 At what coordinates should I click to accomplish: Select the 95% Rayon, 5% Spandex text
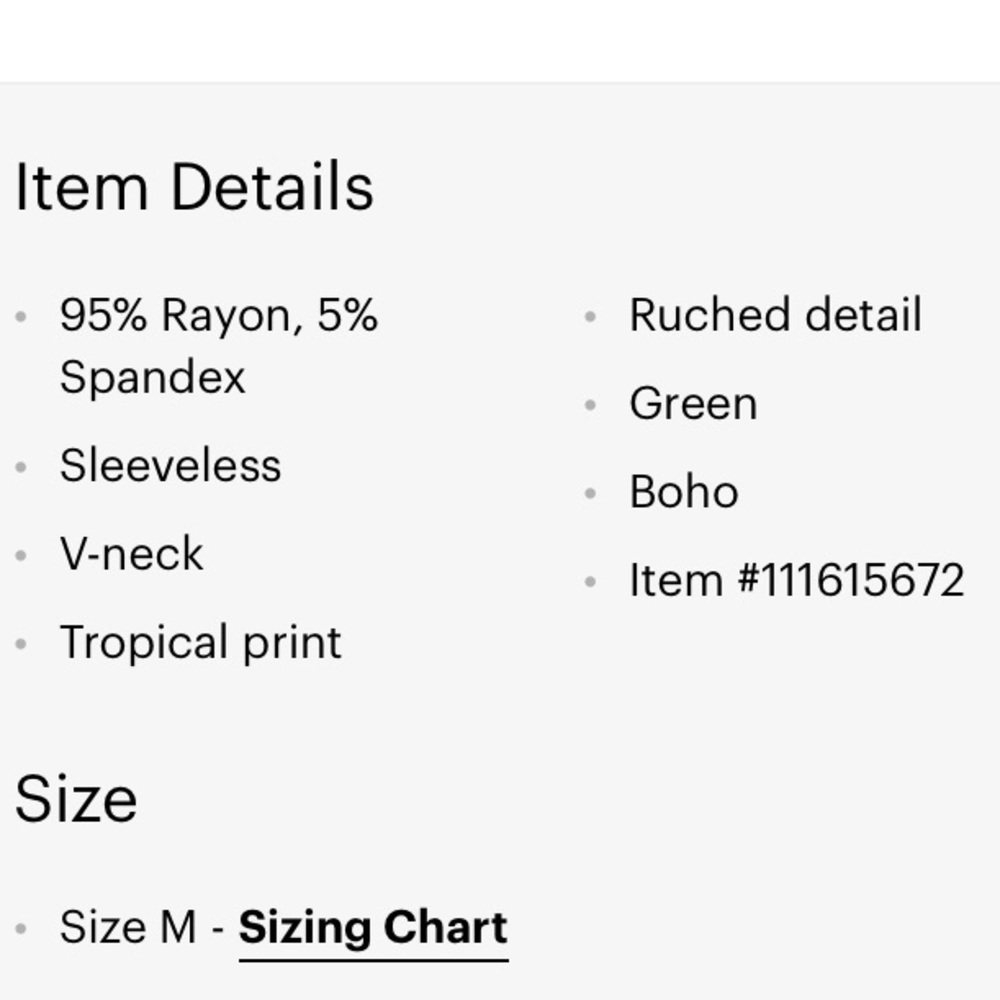point(219,345)
